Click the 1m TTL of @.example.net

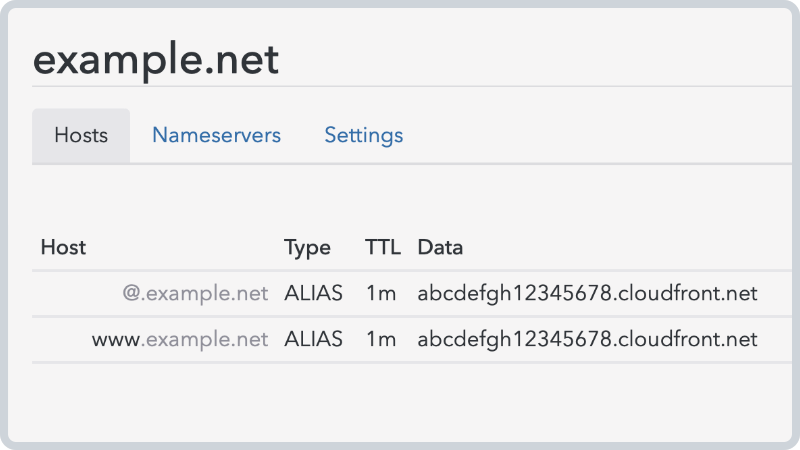(381, 293)
